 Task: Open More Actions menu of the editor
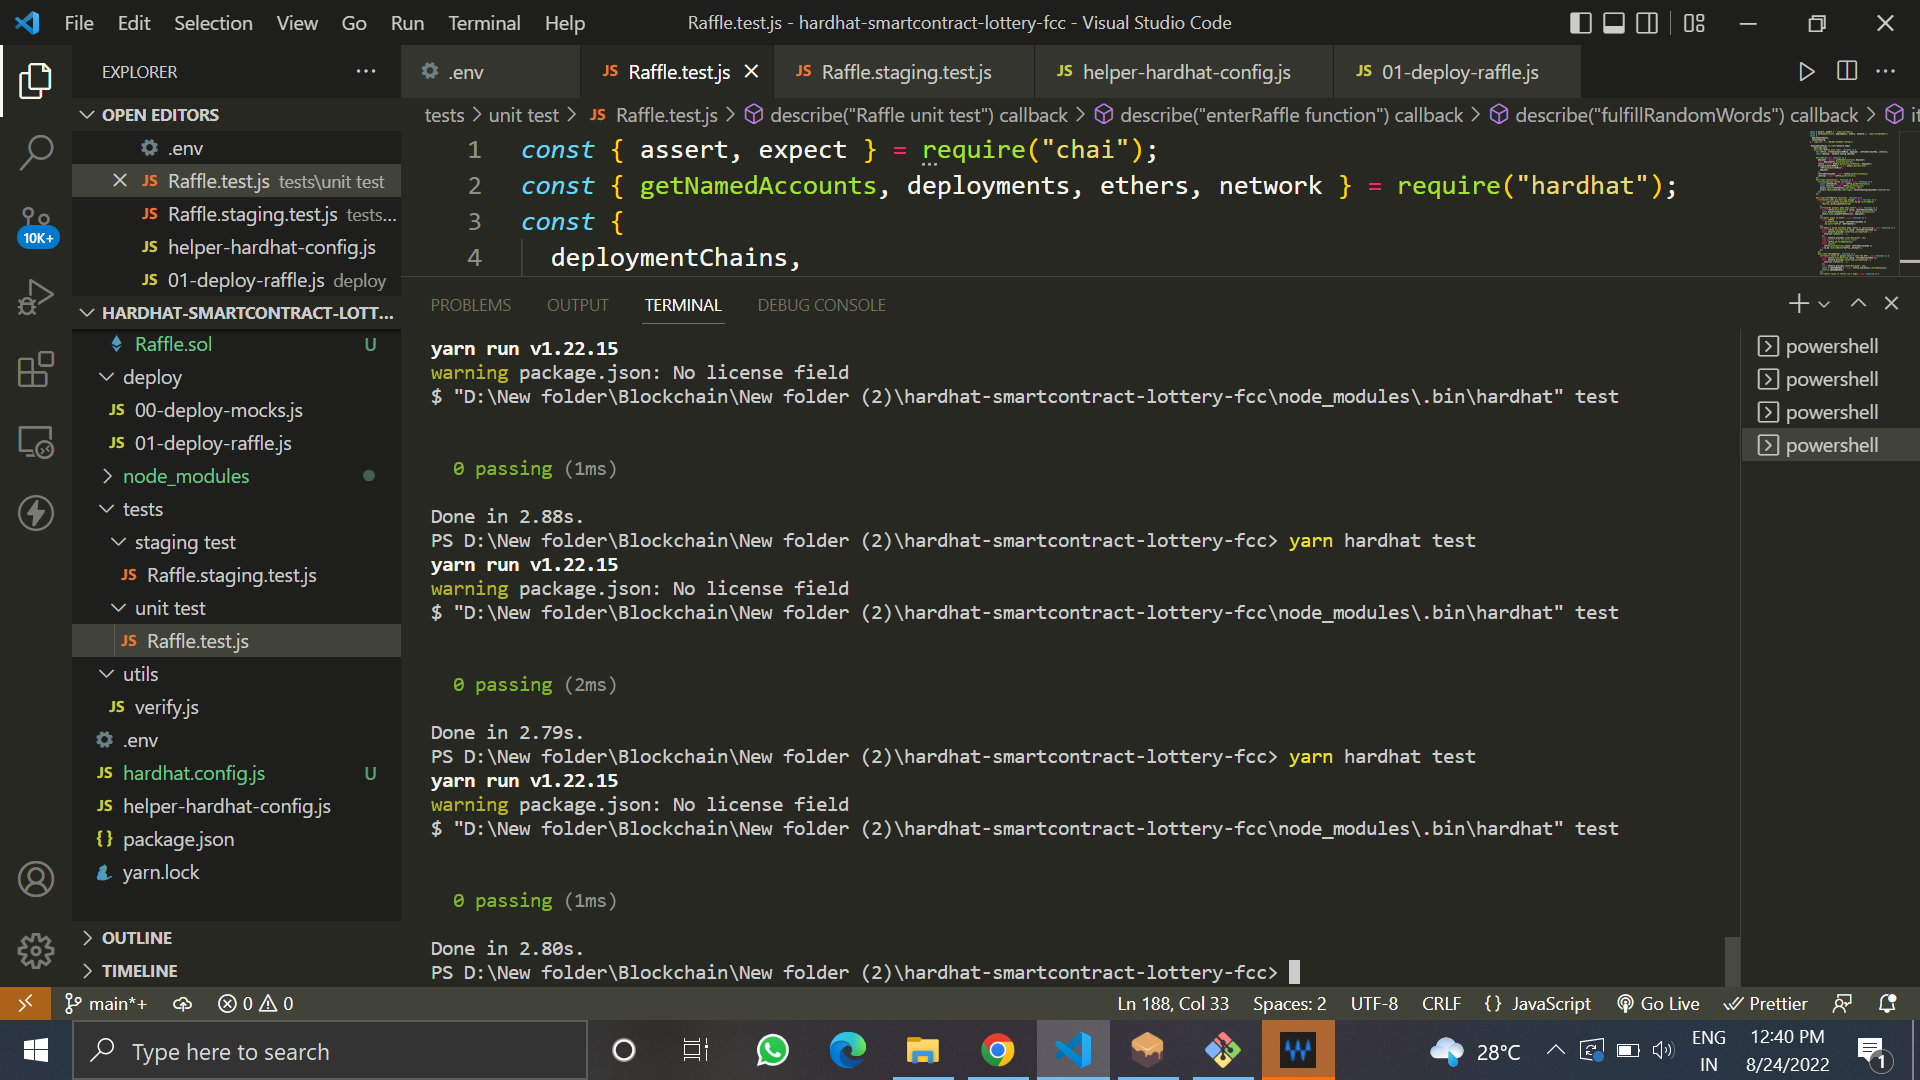(x=1886, y=72)
